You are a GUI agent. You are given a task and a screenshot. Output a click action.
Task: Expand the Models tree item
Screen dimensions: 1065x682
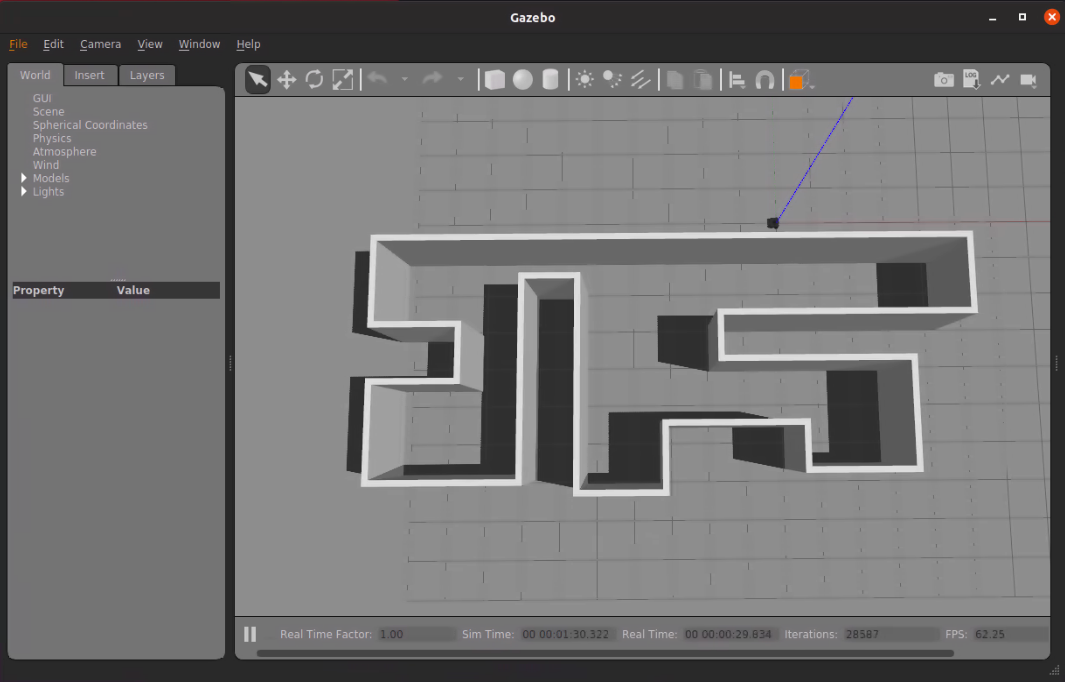(x=24, y=178)
